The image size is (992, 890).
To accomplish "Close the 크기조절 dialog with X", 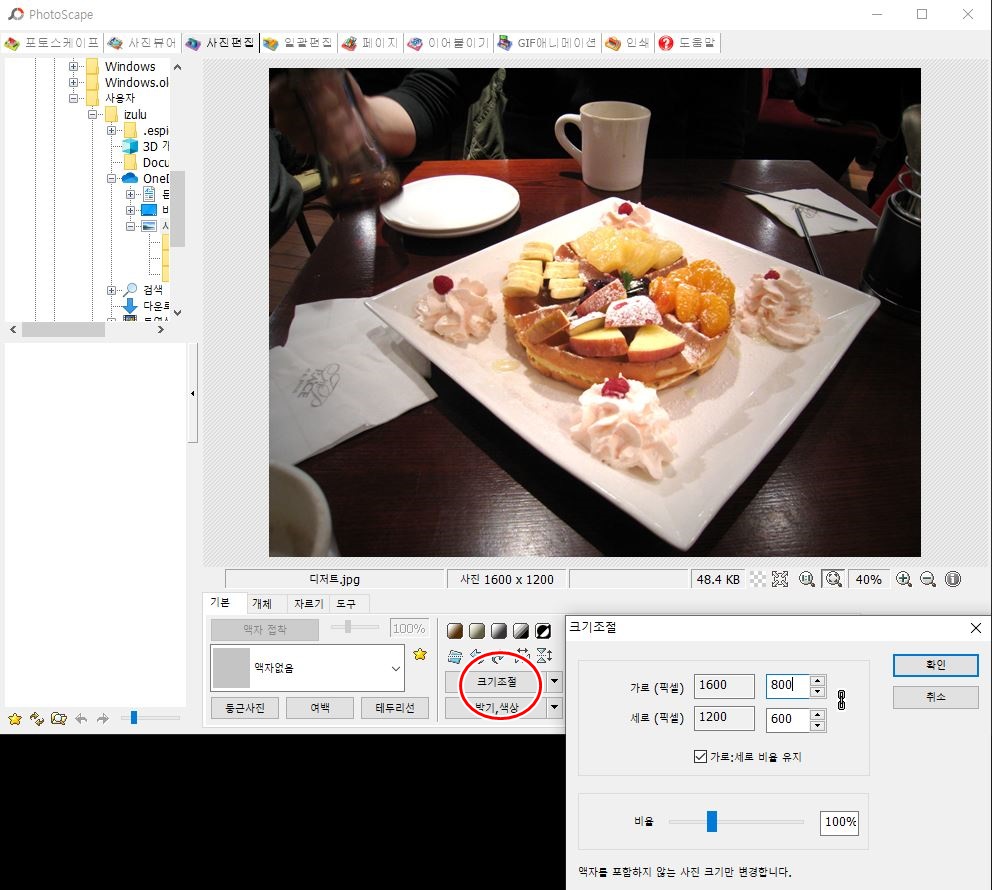I will click(976, 627).
